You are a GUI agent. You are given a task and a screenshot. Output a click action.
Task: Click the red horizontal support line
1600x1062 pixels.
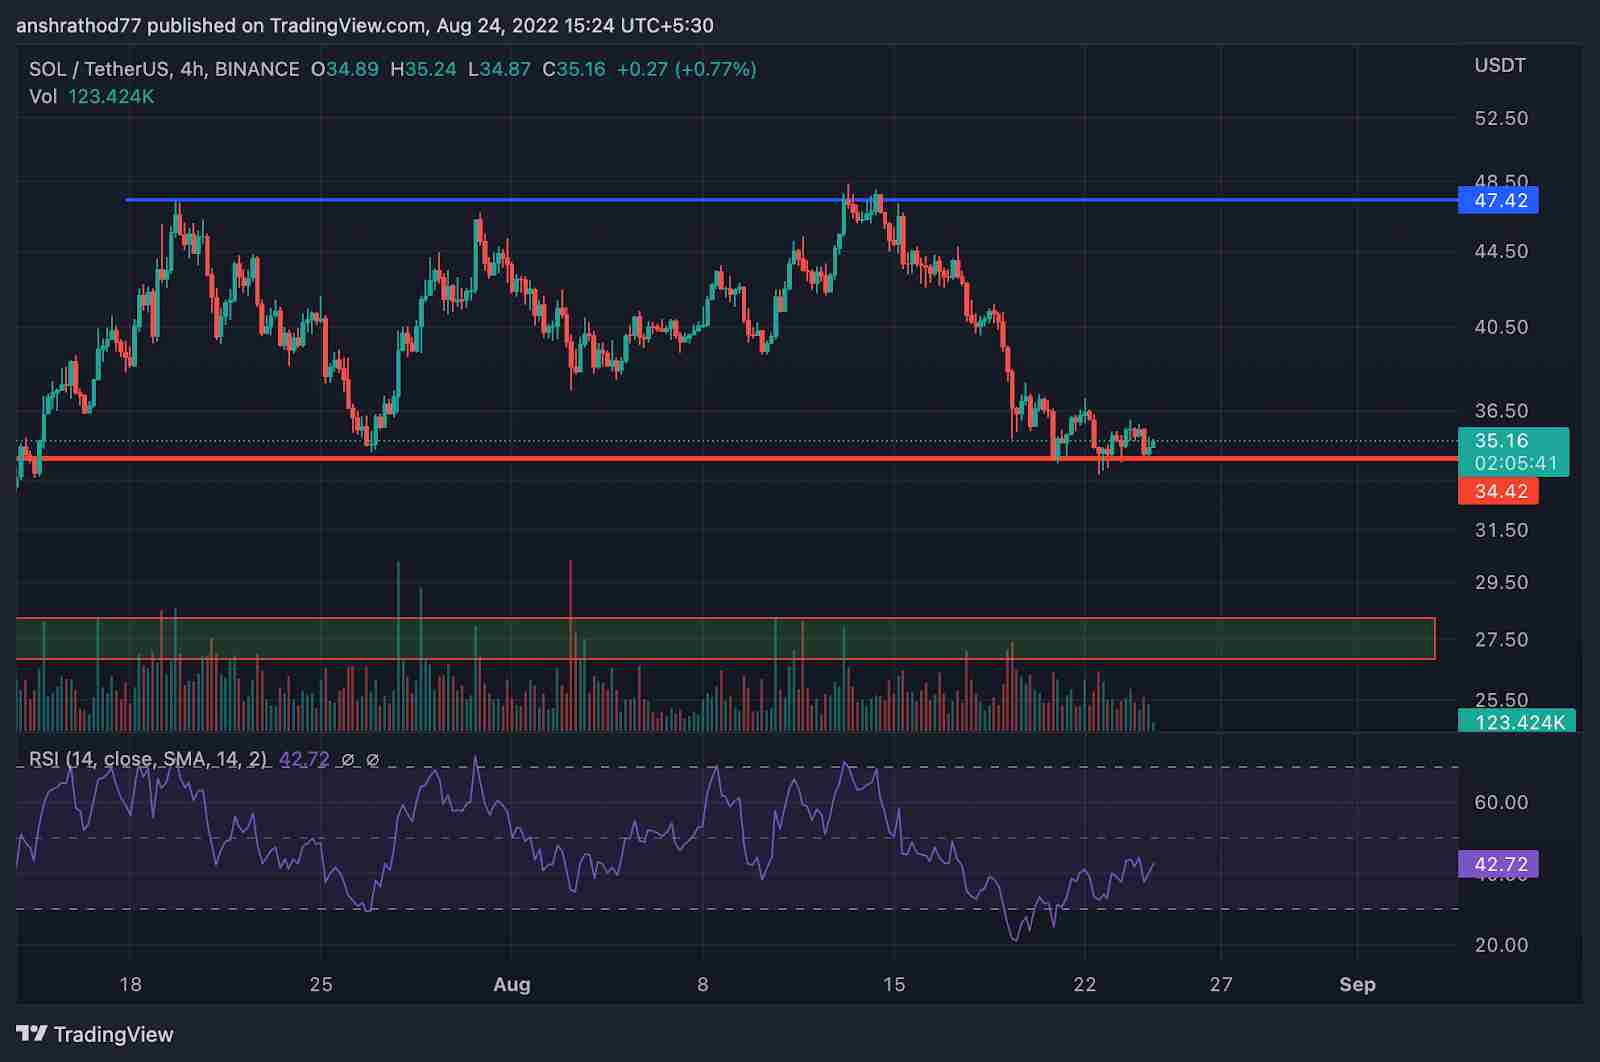(x=737, y=458)
